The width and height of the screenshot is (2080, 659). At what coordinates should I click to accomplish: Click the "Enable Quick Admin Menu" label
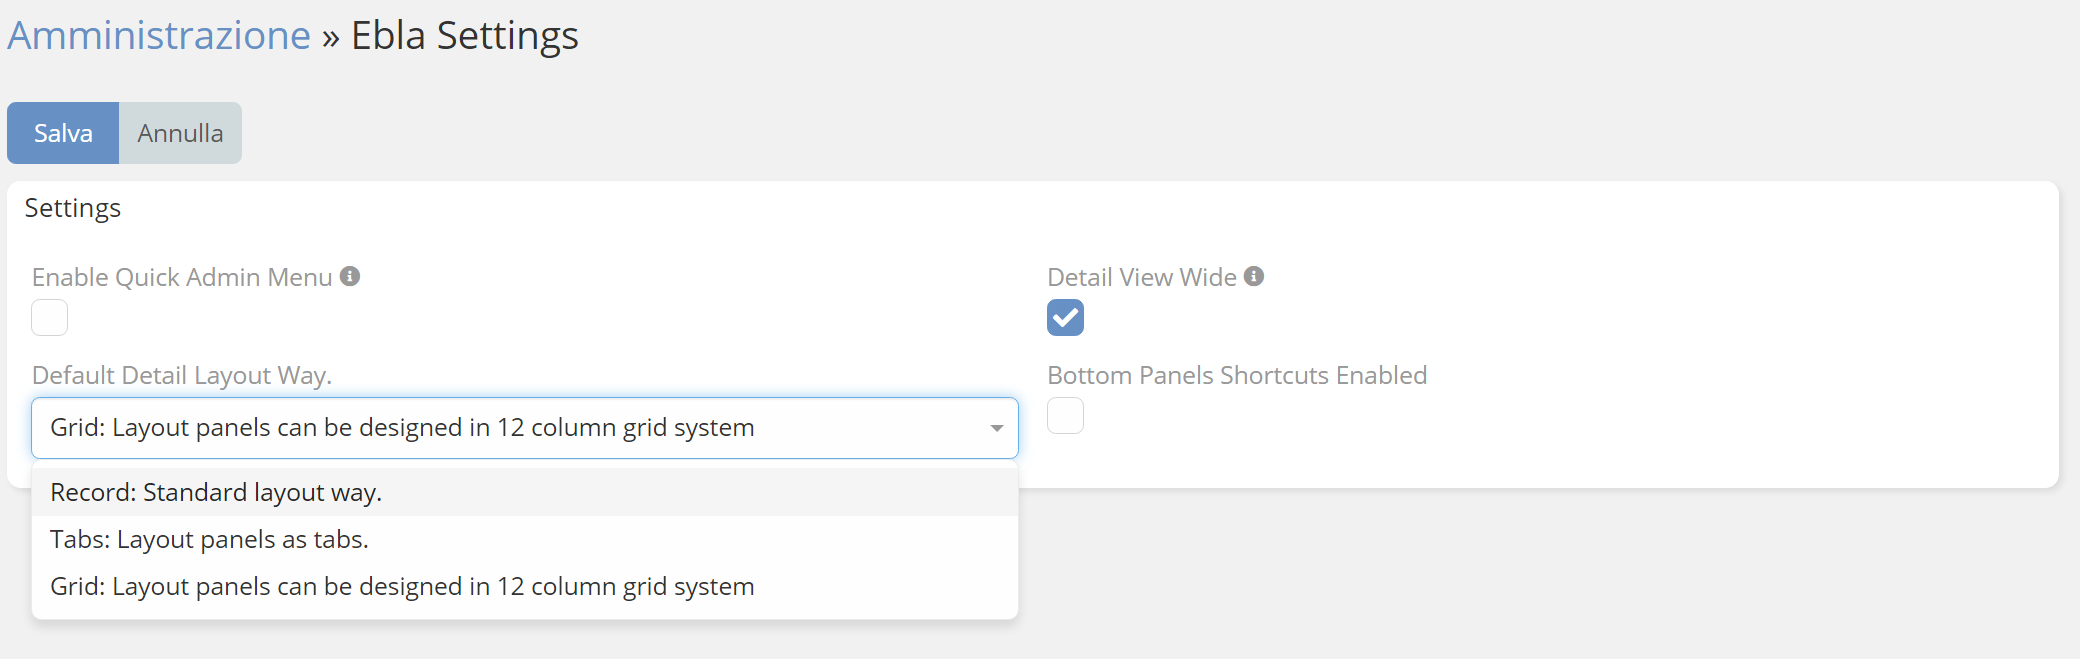tap(182, 277)
